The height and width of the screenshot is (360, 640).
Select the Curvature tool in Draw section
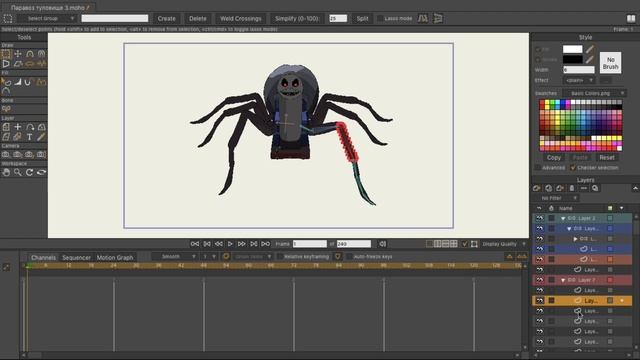[x=42, y=54]
